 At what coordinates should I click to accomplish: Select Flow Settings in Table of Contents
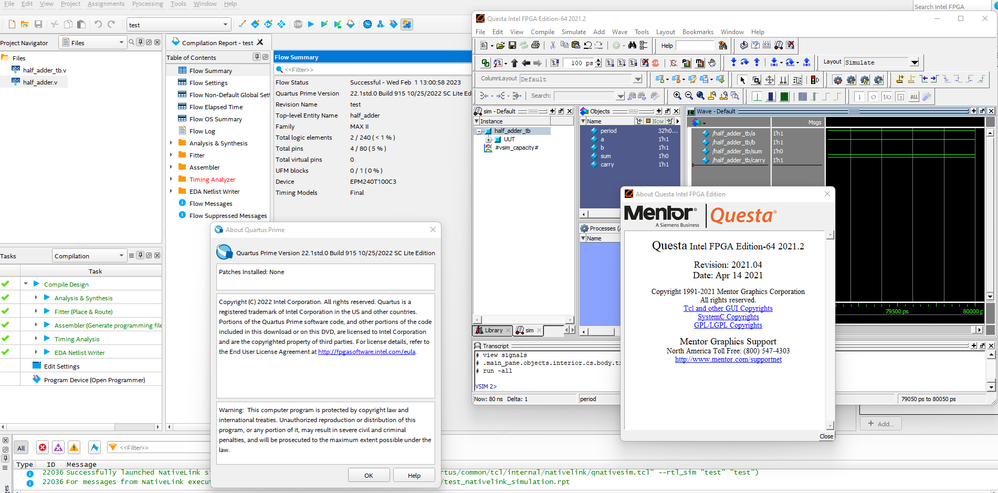pyautogui.click(x=207, y=83)
